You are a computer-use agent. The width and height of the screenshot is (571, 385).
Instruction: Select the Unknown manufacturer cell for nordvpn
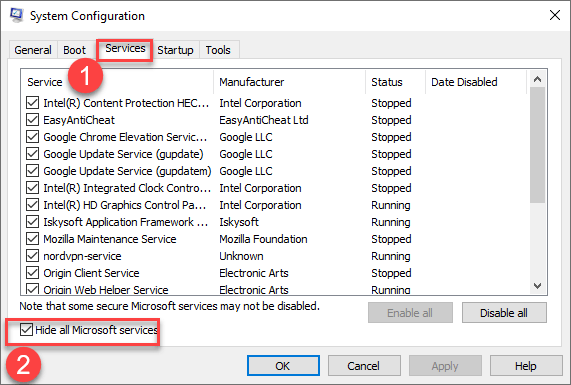tap(241, 256)
